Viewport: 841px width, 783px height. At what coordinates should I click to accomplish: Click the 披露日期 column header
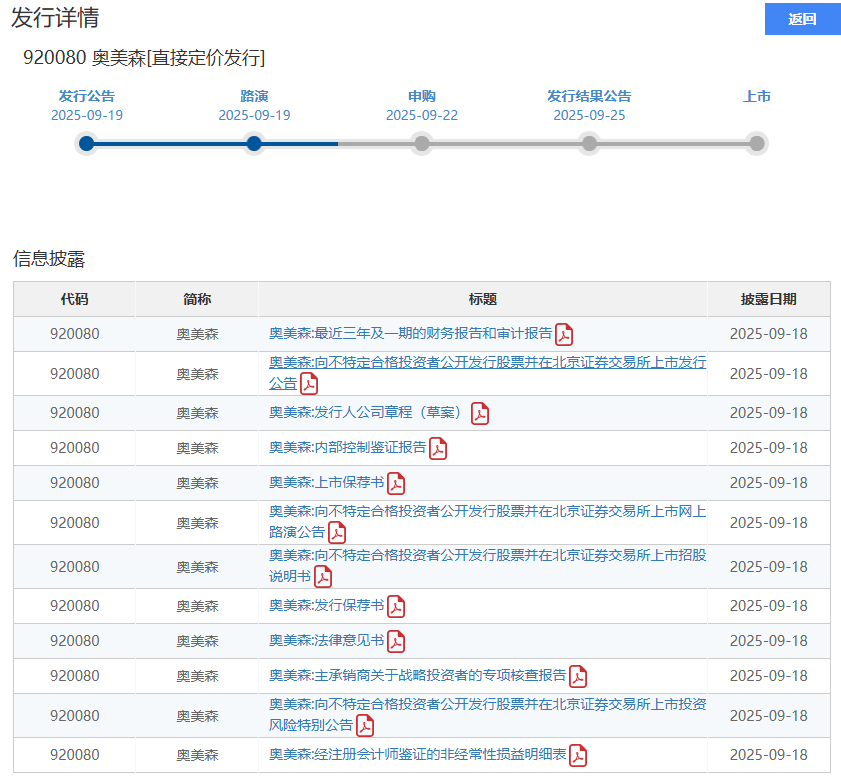[x=769, y=299]
